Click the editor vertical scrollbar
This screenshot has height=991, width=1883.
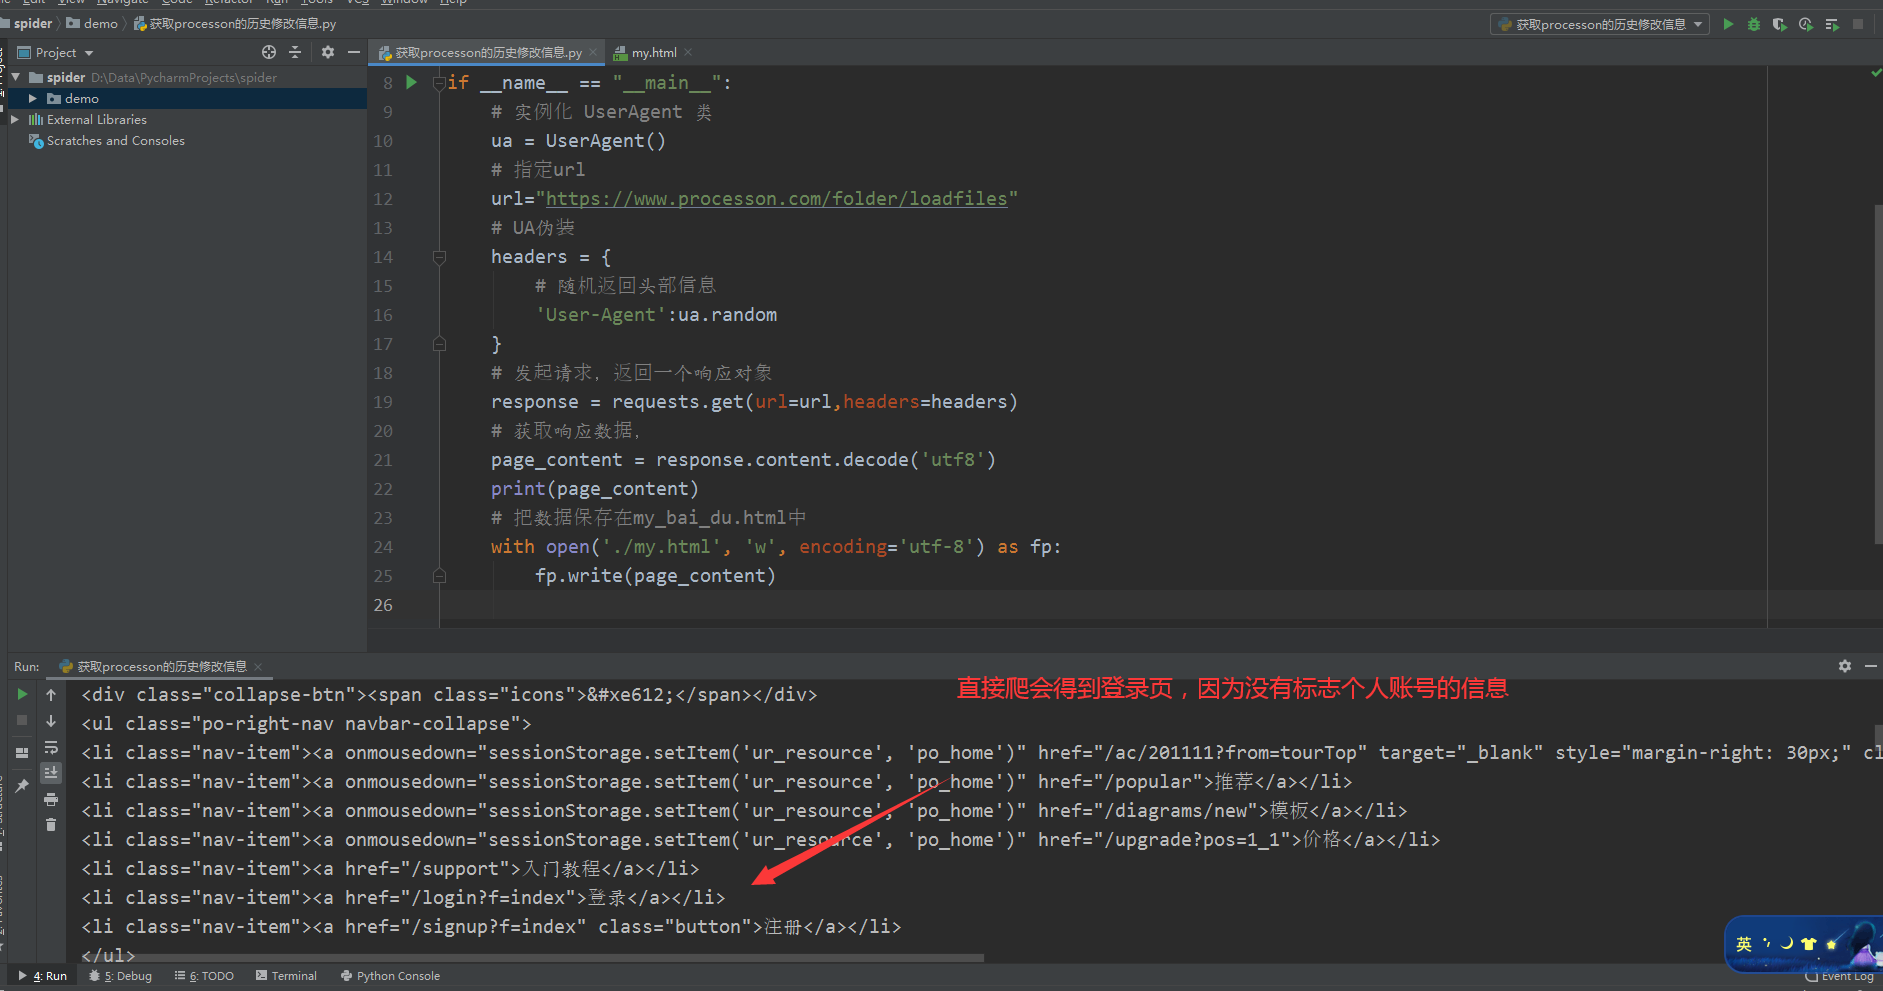point(1878,375)
